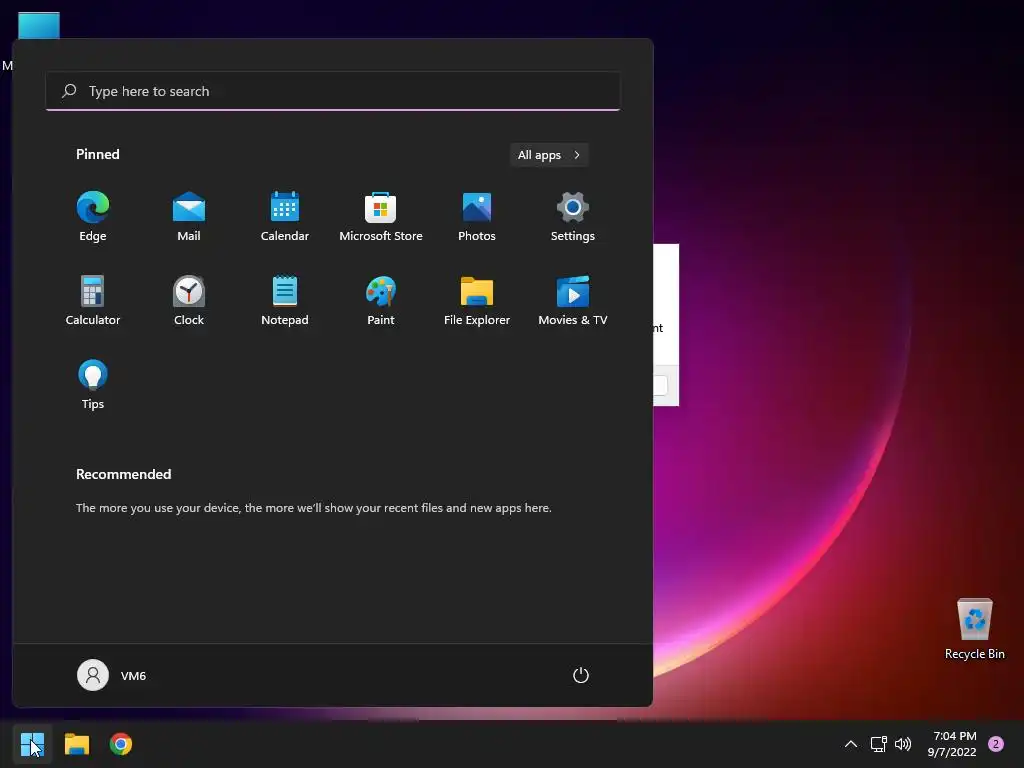This screenshot has height=768, width=1024.
Task: Select the Recycle Bin desktop icon
Action: click(x=974, y=628)
